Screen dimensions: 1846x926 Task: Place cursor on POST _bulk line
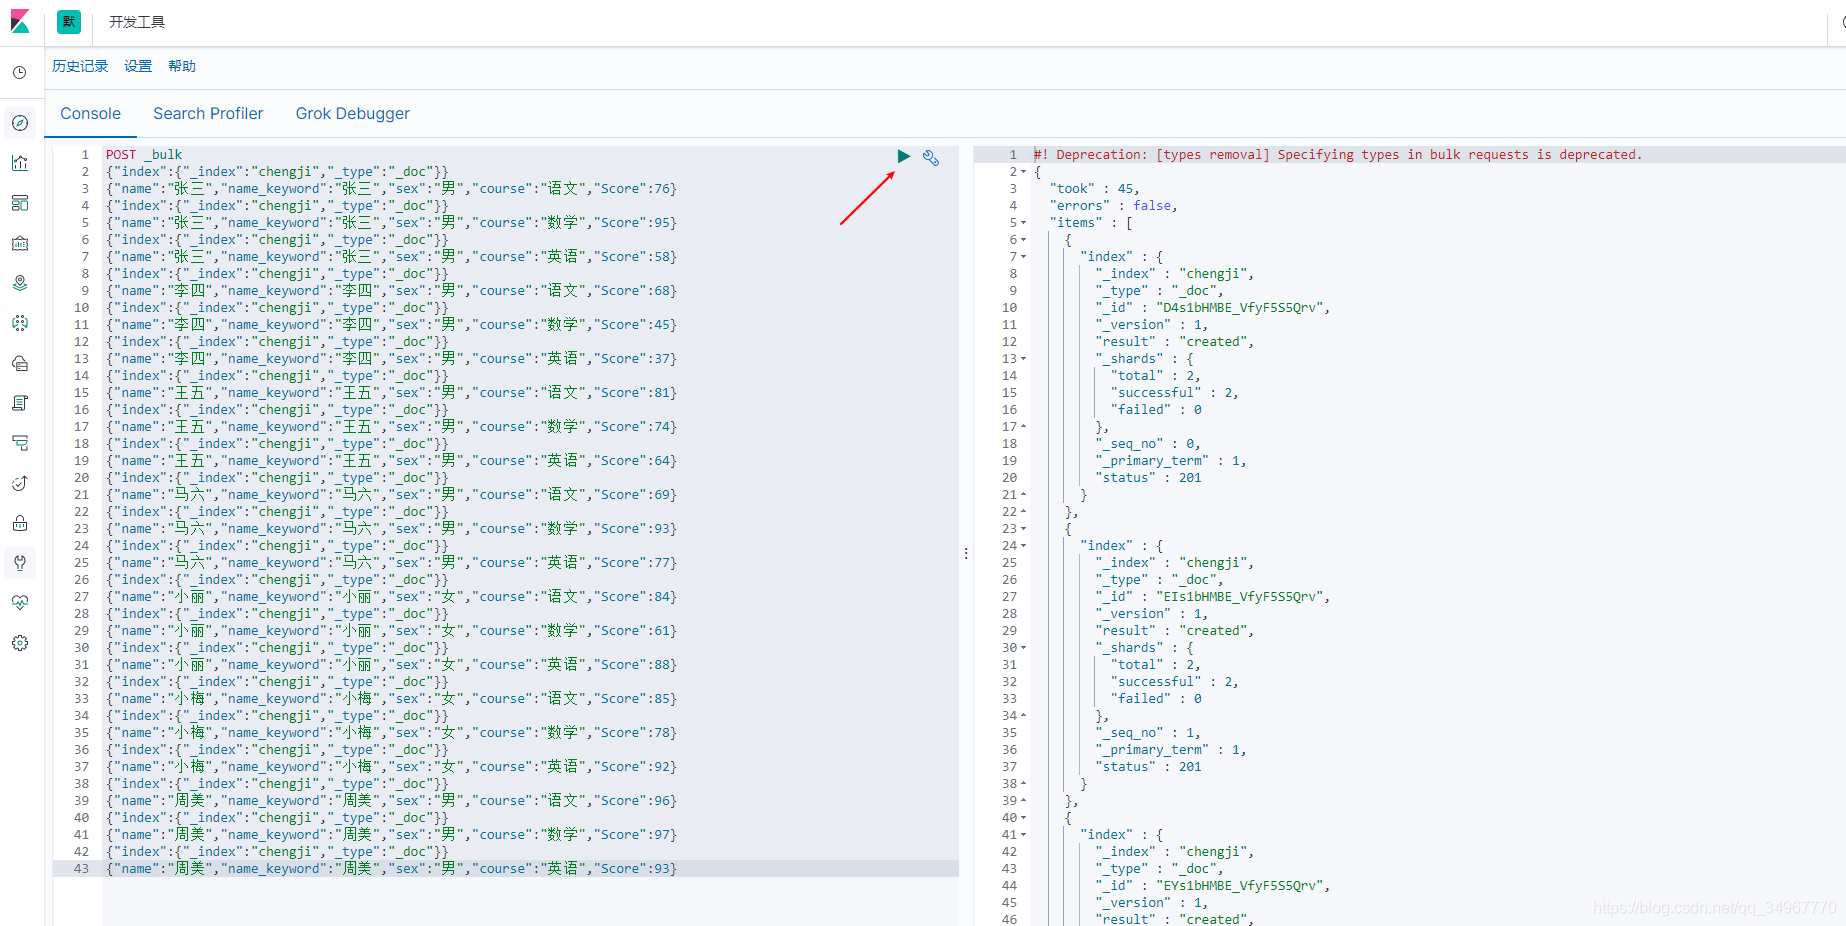[x=144, y=155]
